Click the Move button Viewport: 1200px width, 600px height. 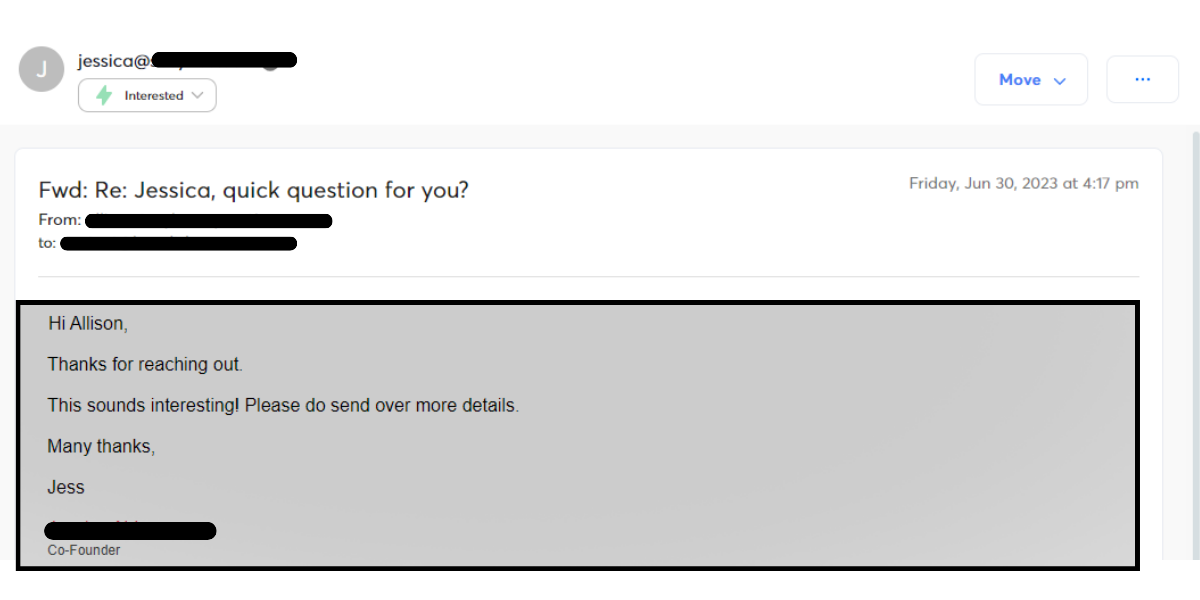(x=1020, y=80)
